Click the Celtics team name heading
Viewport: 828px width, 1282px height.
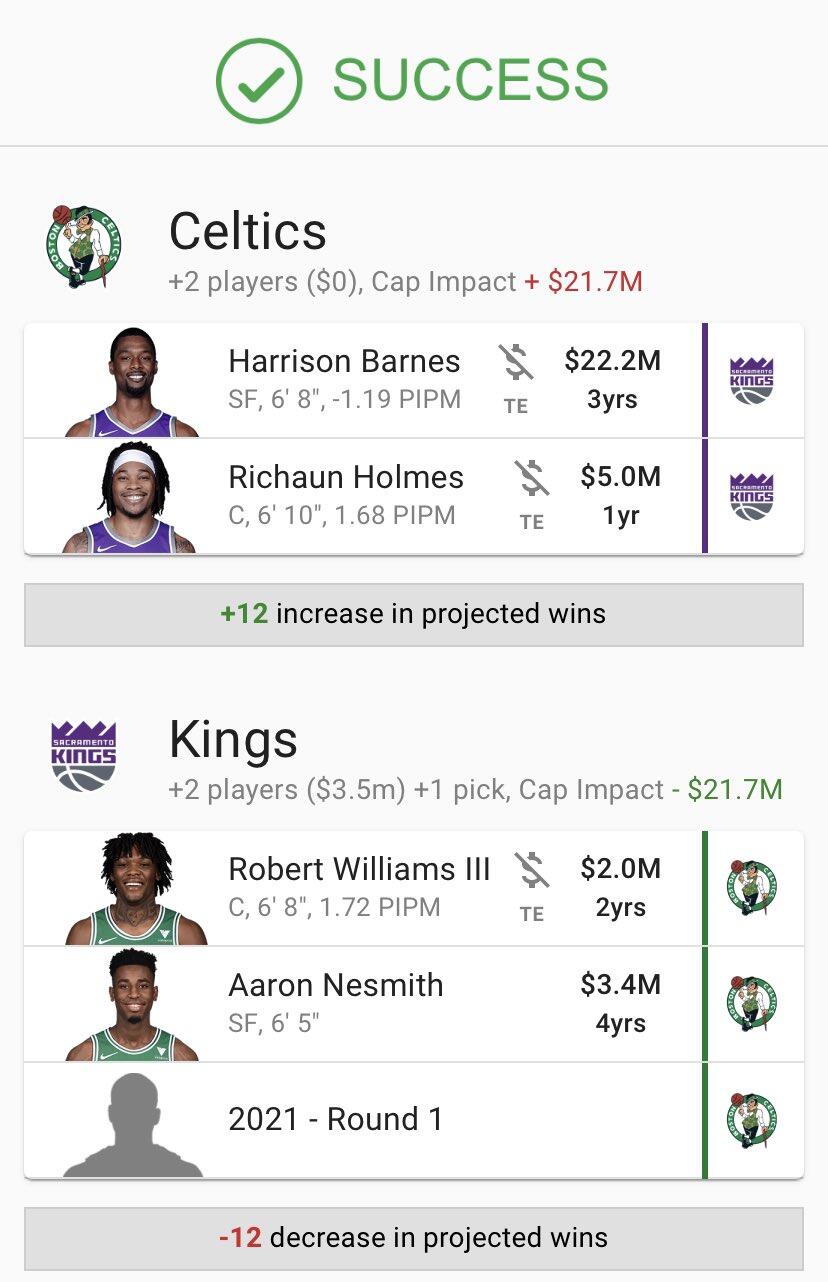[x=248, y=231]
